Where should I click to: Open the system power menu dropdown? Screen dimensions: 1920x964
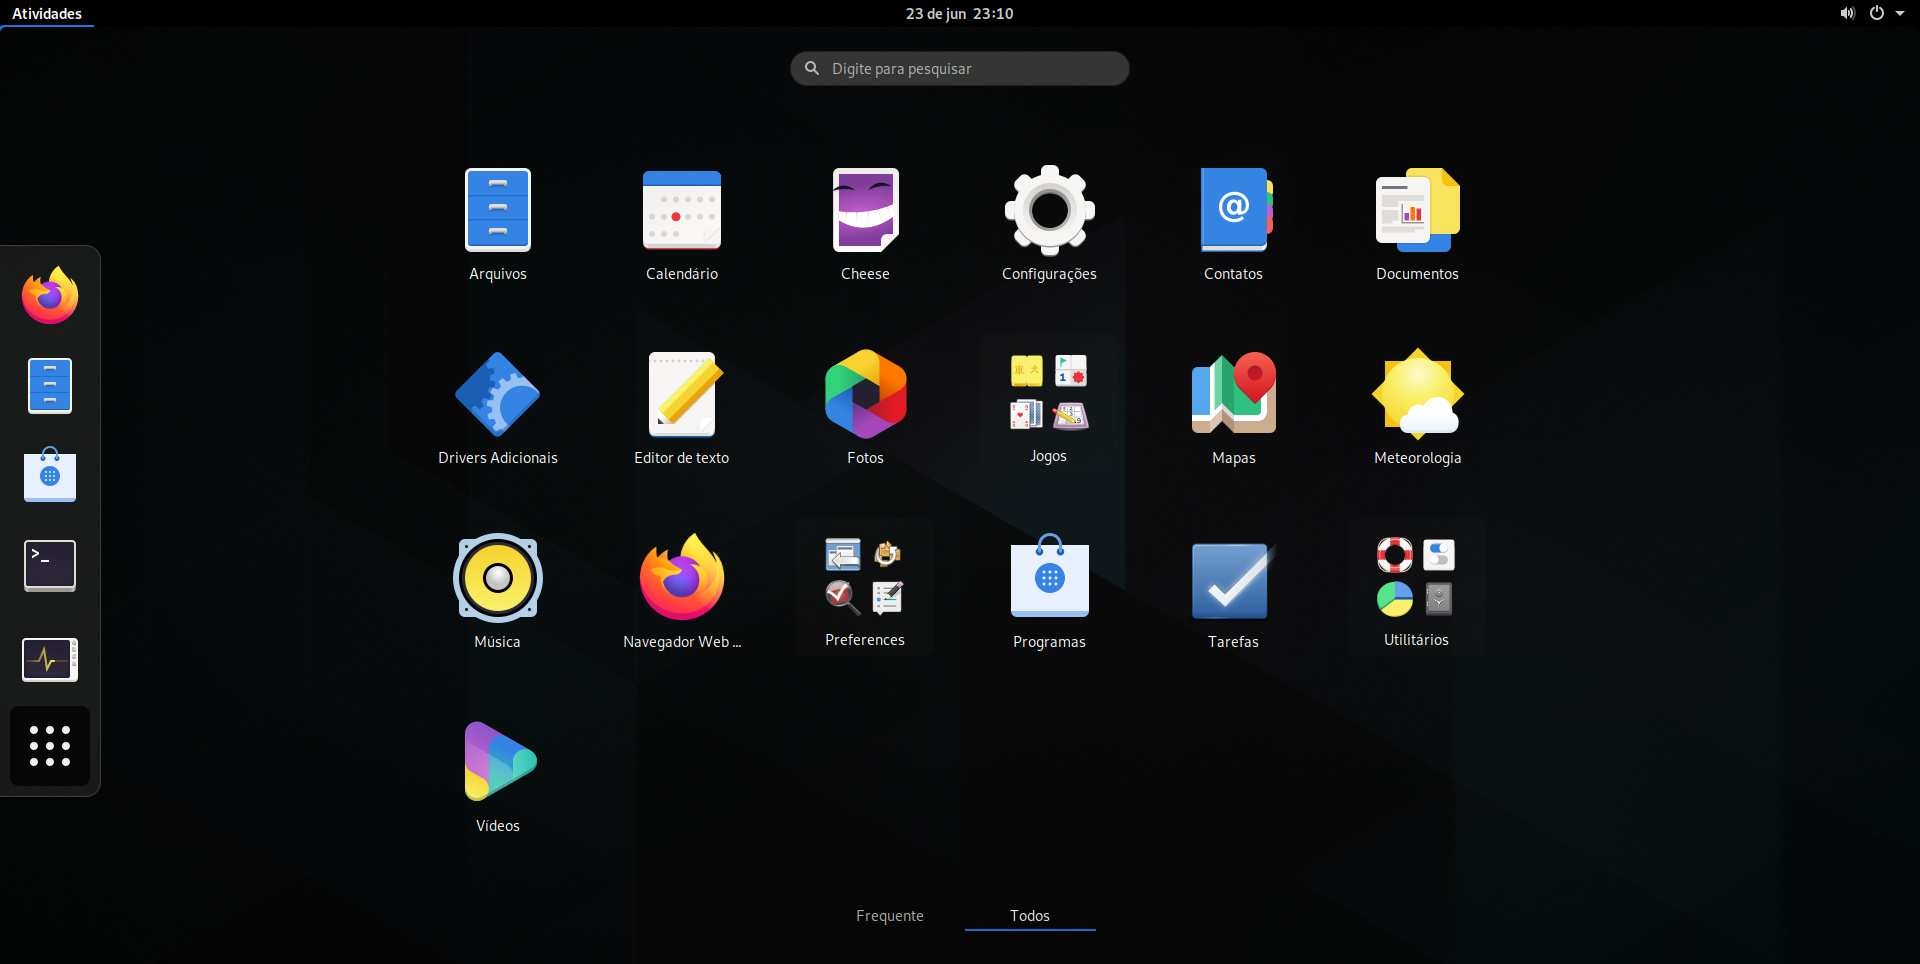click(x=1886, y=14)
